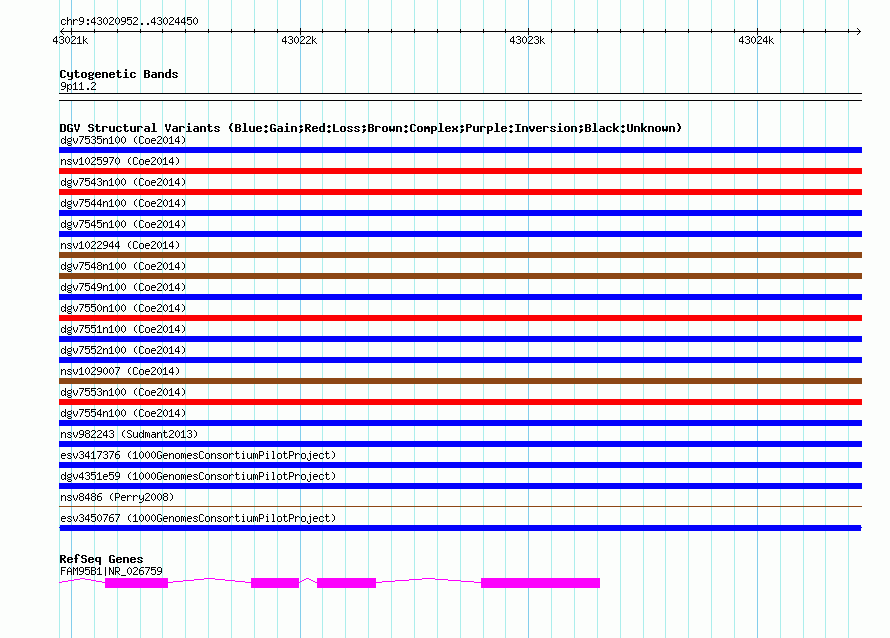Click the first magenta exon of FAM95B1
This screenshot has height=638, width=890.
pos(136,583)
